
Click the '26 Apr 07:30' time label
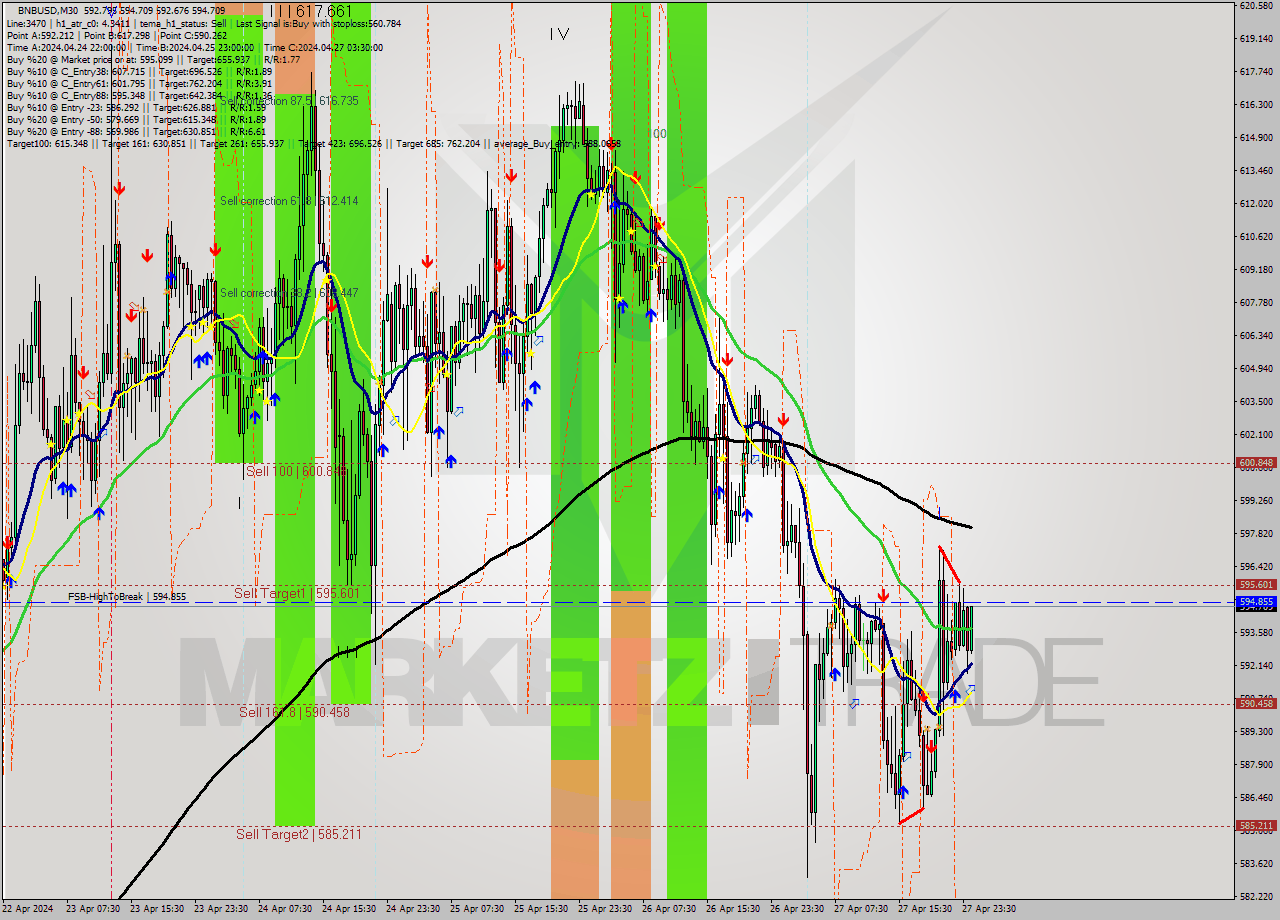[x=669, y=909]
